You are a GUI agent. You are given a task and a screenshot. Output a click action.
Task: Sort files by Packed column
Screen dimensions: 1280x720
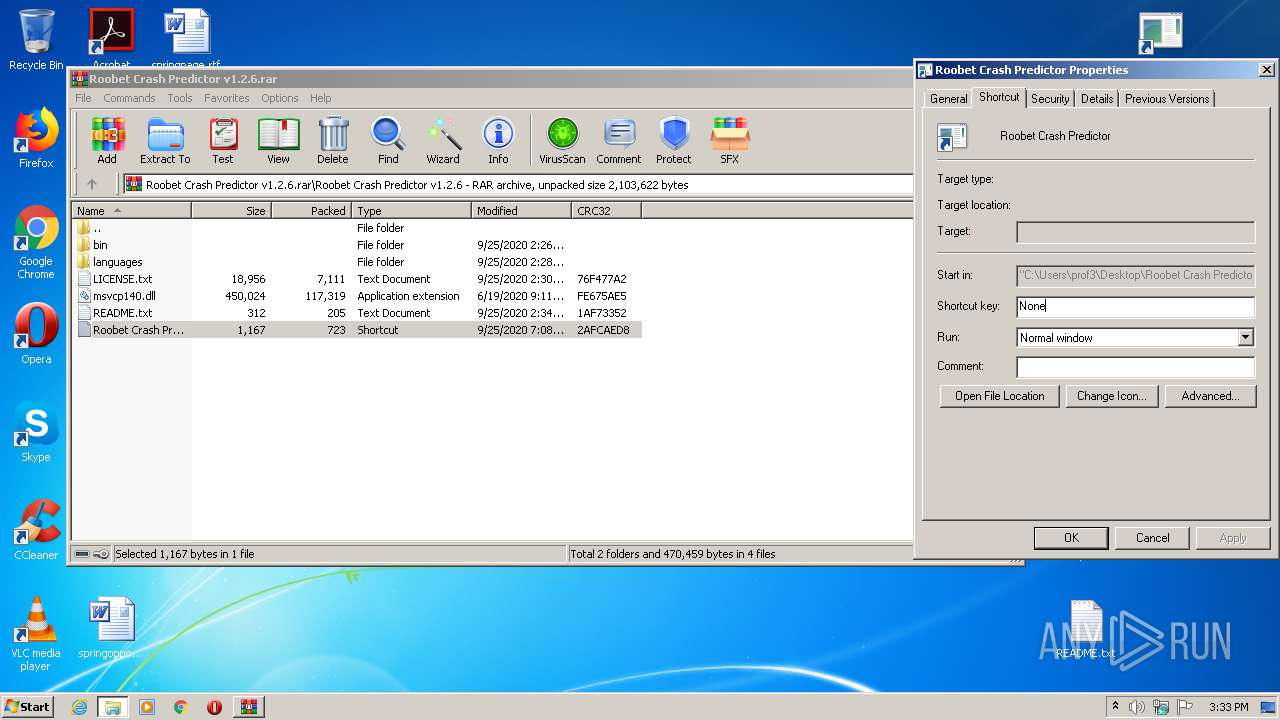(311, 210)
